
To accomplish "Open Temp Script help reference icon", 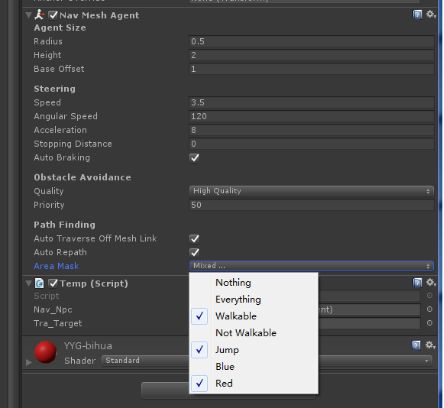I will pyautogui.click(x=417, y=283).
